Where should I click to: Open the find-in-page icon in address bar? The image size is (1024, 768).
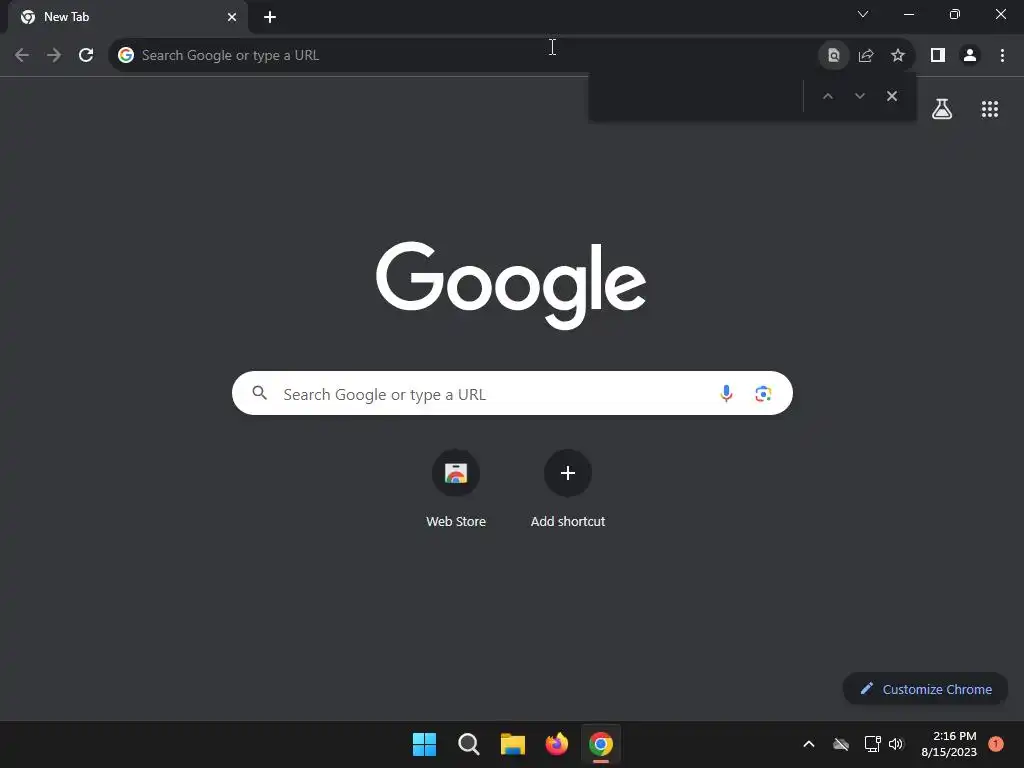pyautogui.click(x=833, y=55)
